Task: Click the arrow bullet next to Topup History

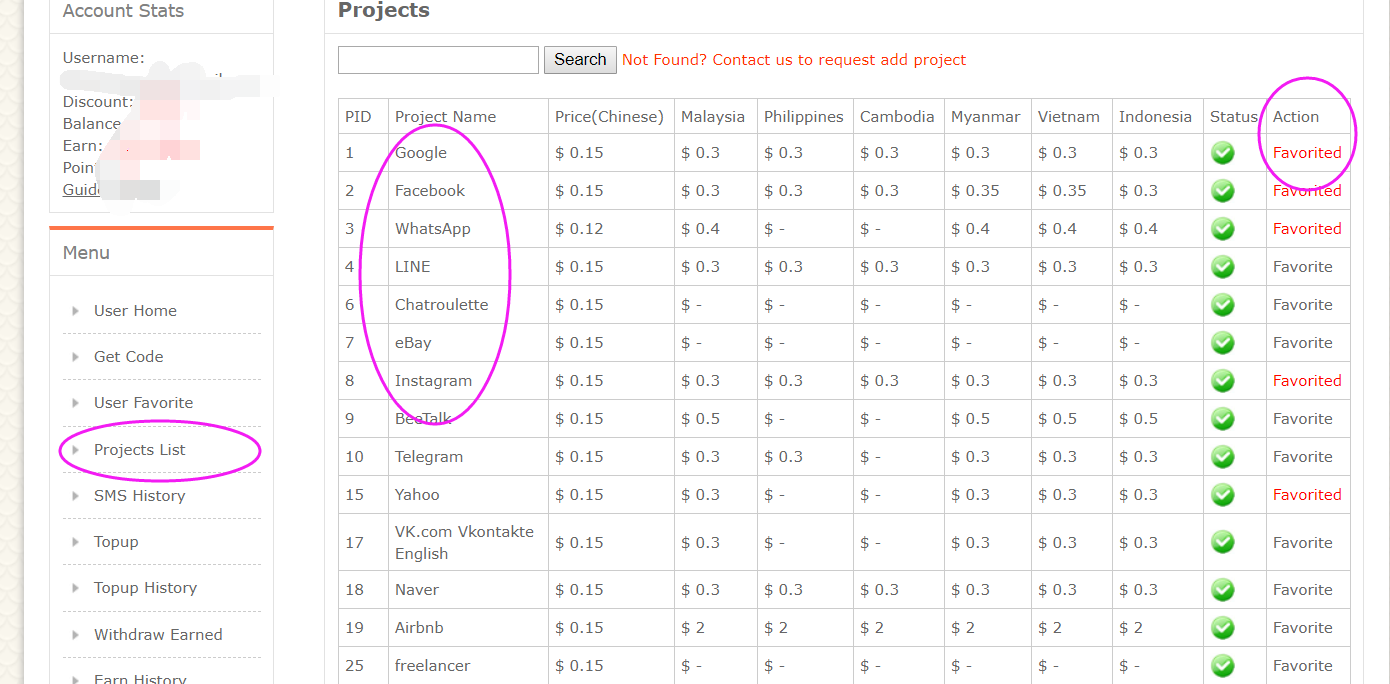Action: pyautogui.click(x=75, y=588)
